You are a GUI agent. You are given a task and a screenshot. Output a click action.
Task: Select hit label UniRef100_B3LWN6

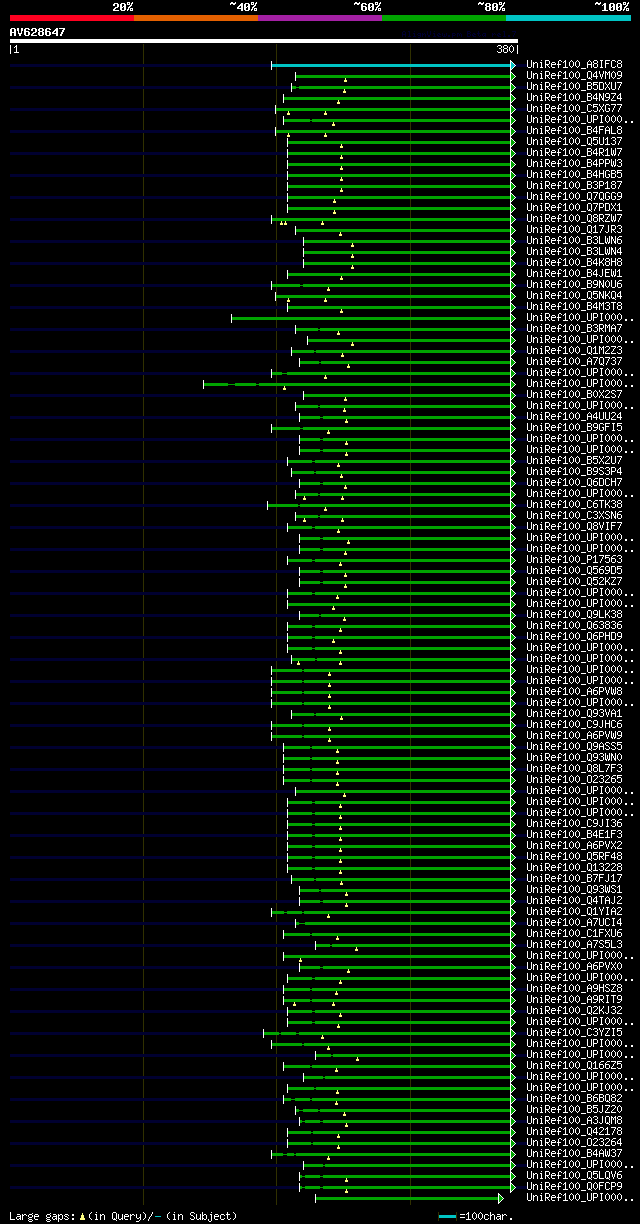coord(574,241)
